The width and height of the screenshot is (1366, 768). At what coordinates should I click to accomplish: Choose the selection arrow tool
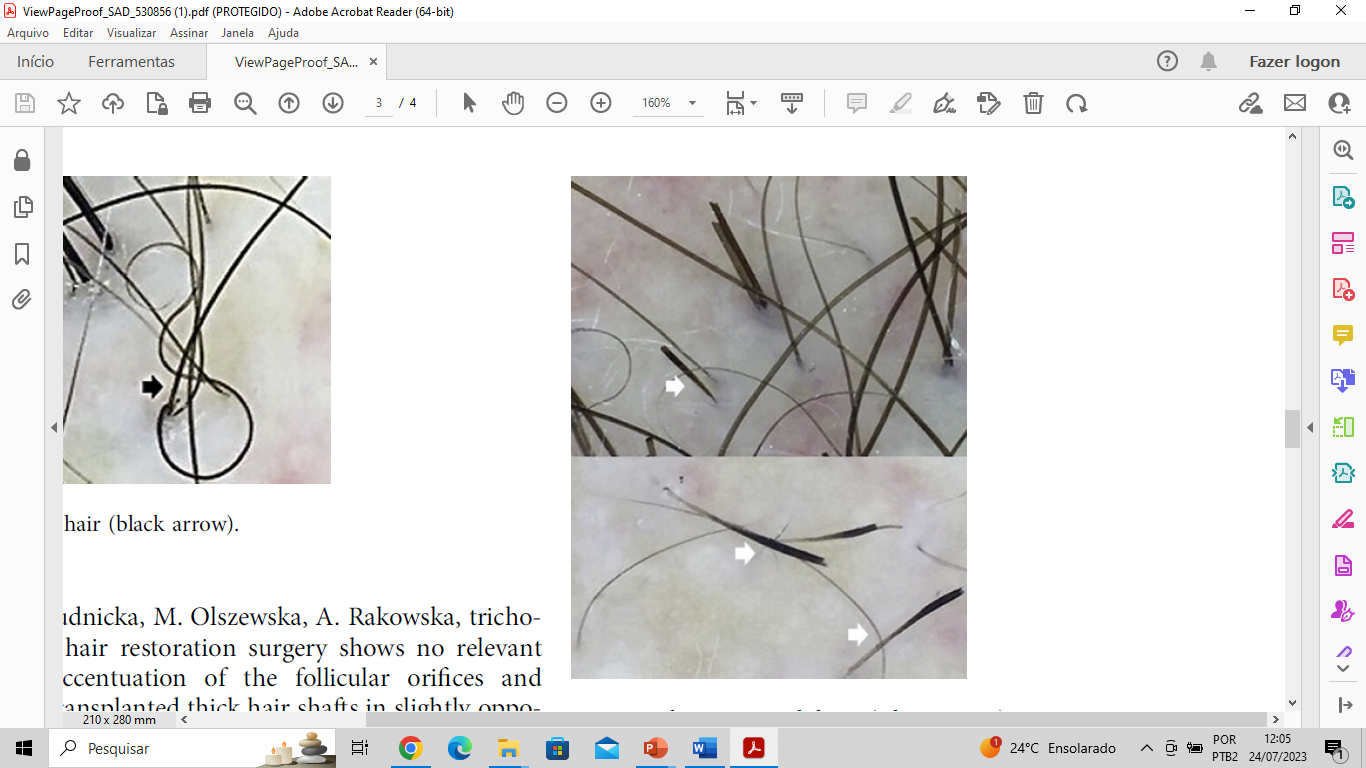point(469,103)
